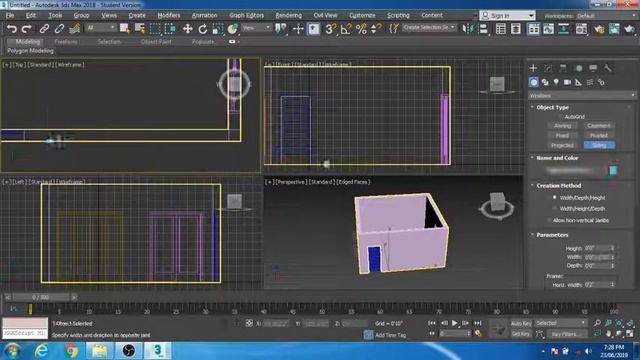
Task: Open the selection filter All dropdown
Action: coord(101,28)
